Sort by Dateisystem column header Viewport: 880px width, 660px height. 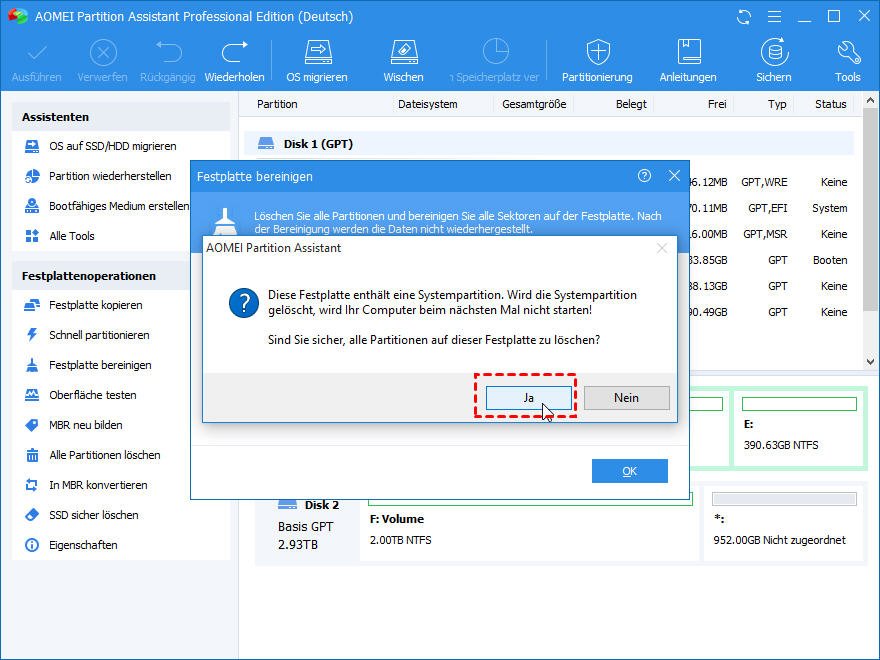[428, 104]
